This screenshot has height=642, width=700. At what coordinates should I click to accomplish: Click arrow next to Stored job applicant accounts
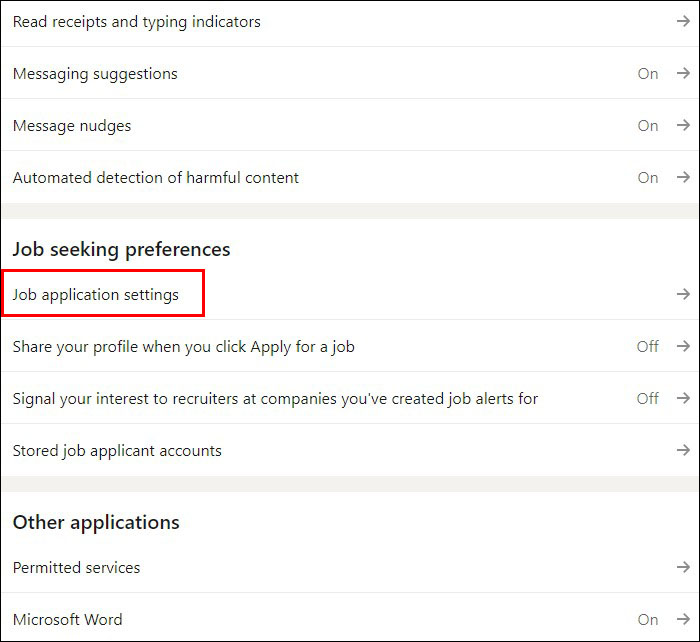(683, 451)
